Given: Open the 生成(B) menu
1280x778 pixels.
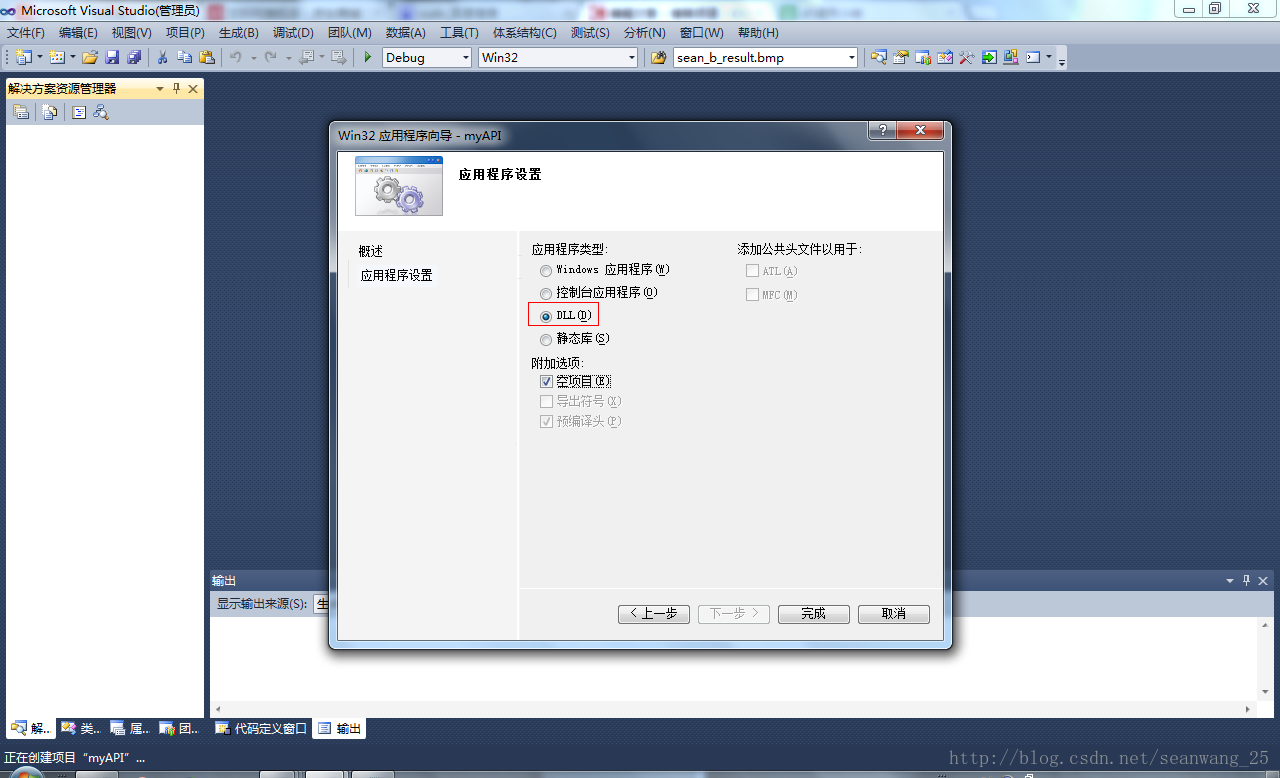Looking at the screenshot, I should [x=238, y=33].
